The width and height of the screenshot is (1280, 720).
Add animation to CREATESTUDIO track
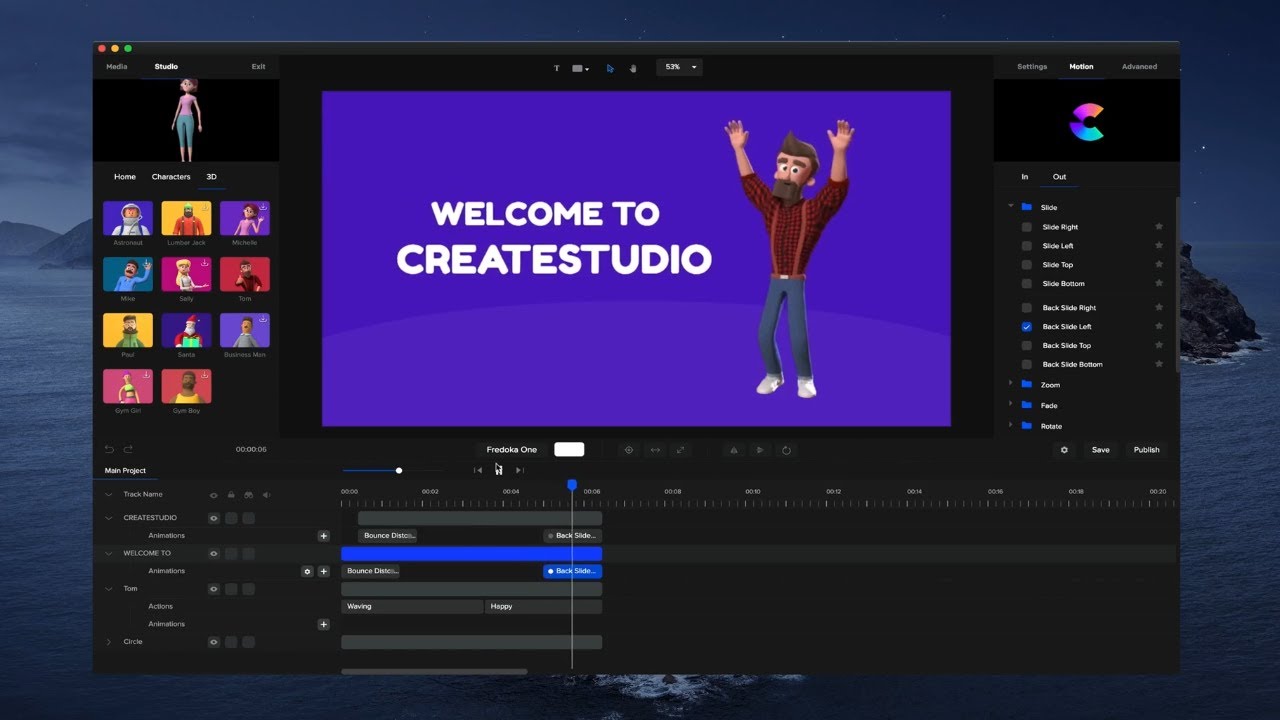[323, 536]
